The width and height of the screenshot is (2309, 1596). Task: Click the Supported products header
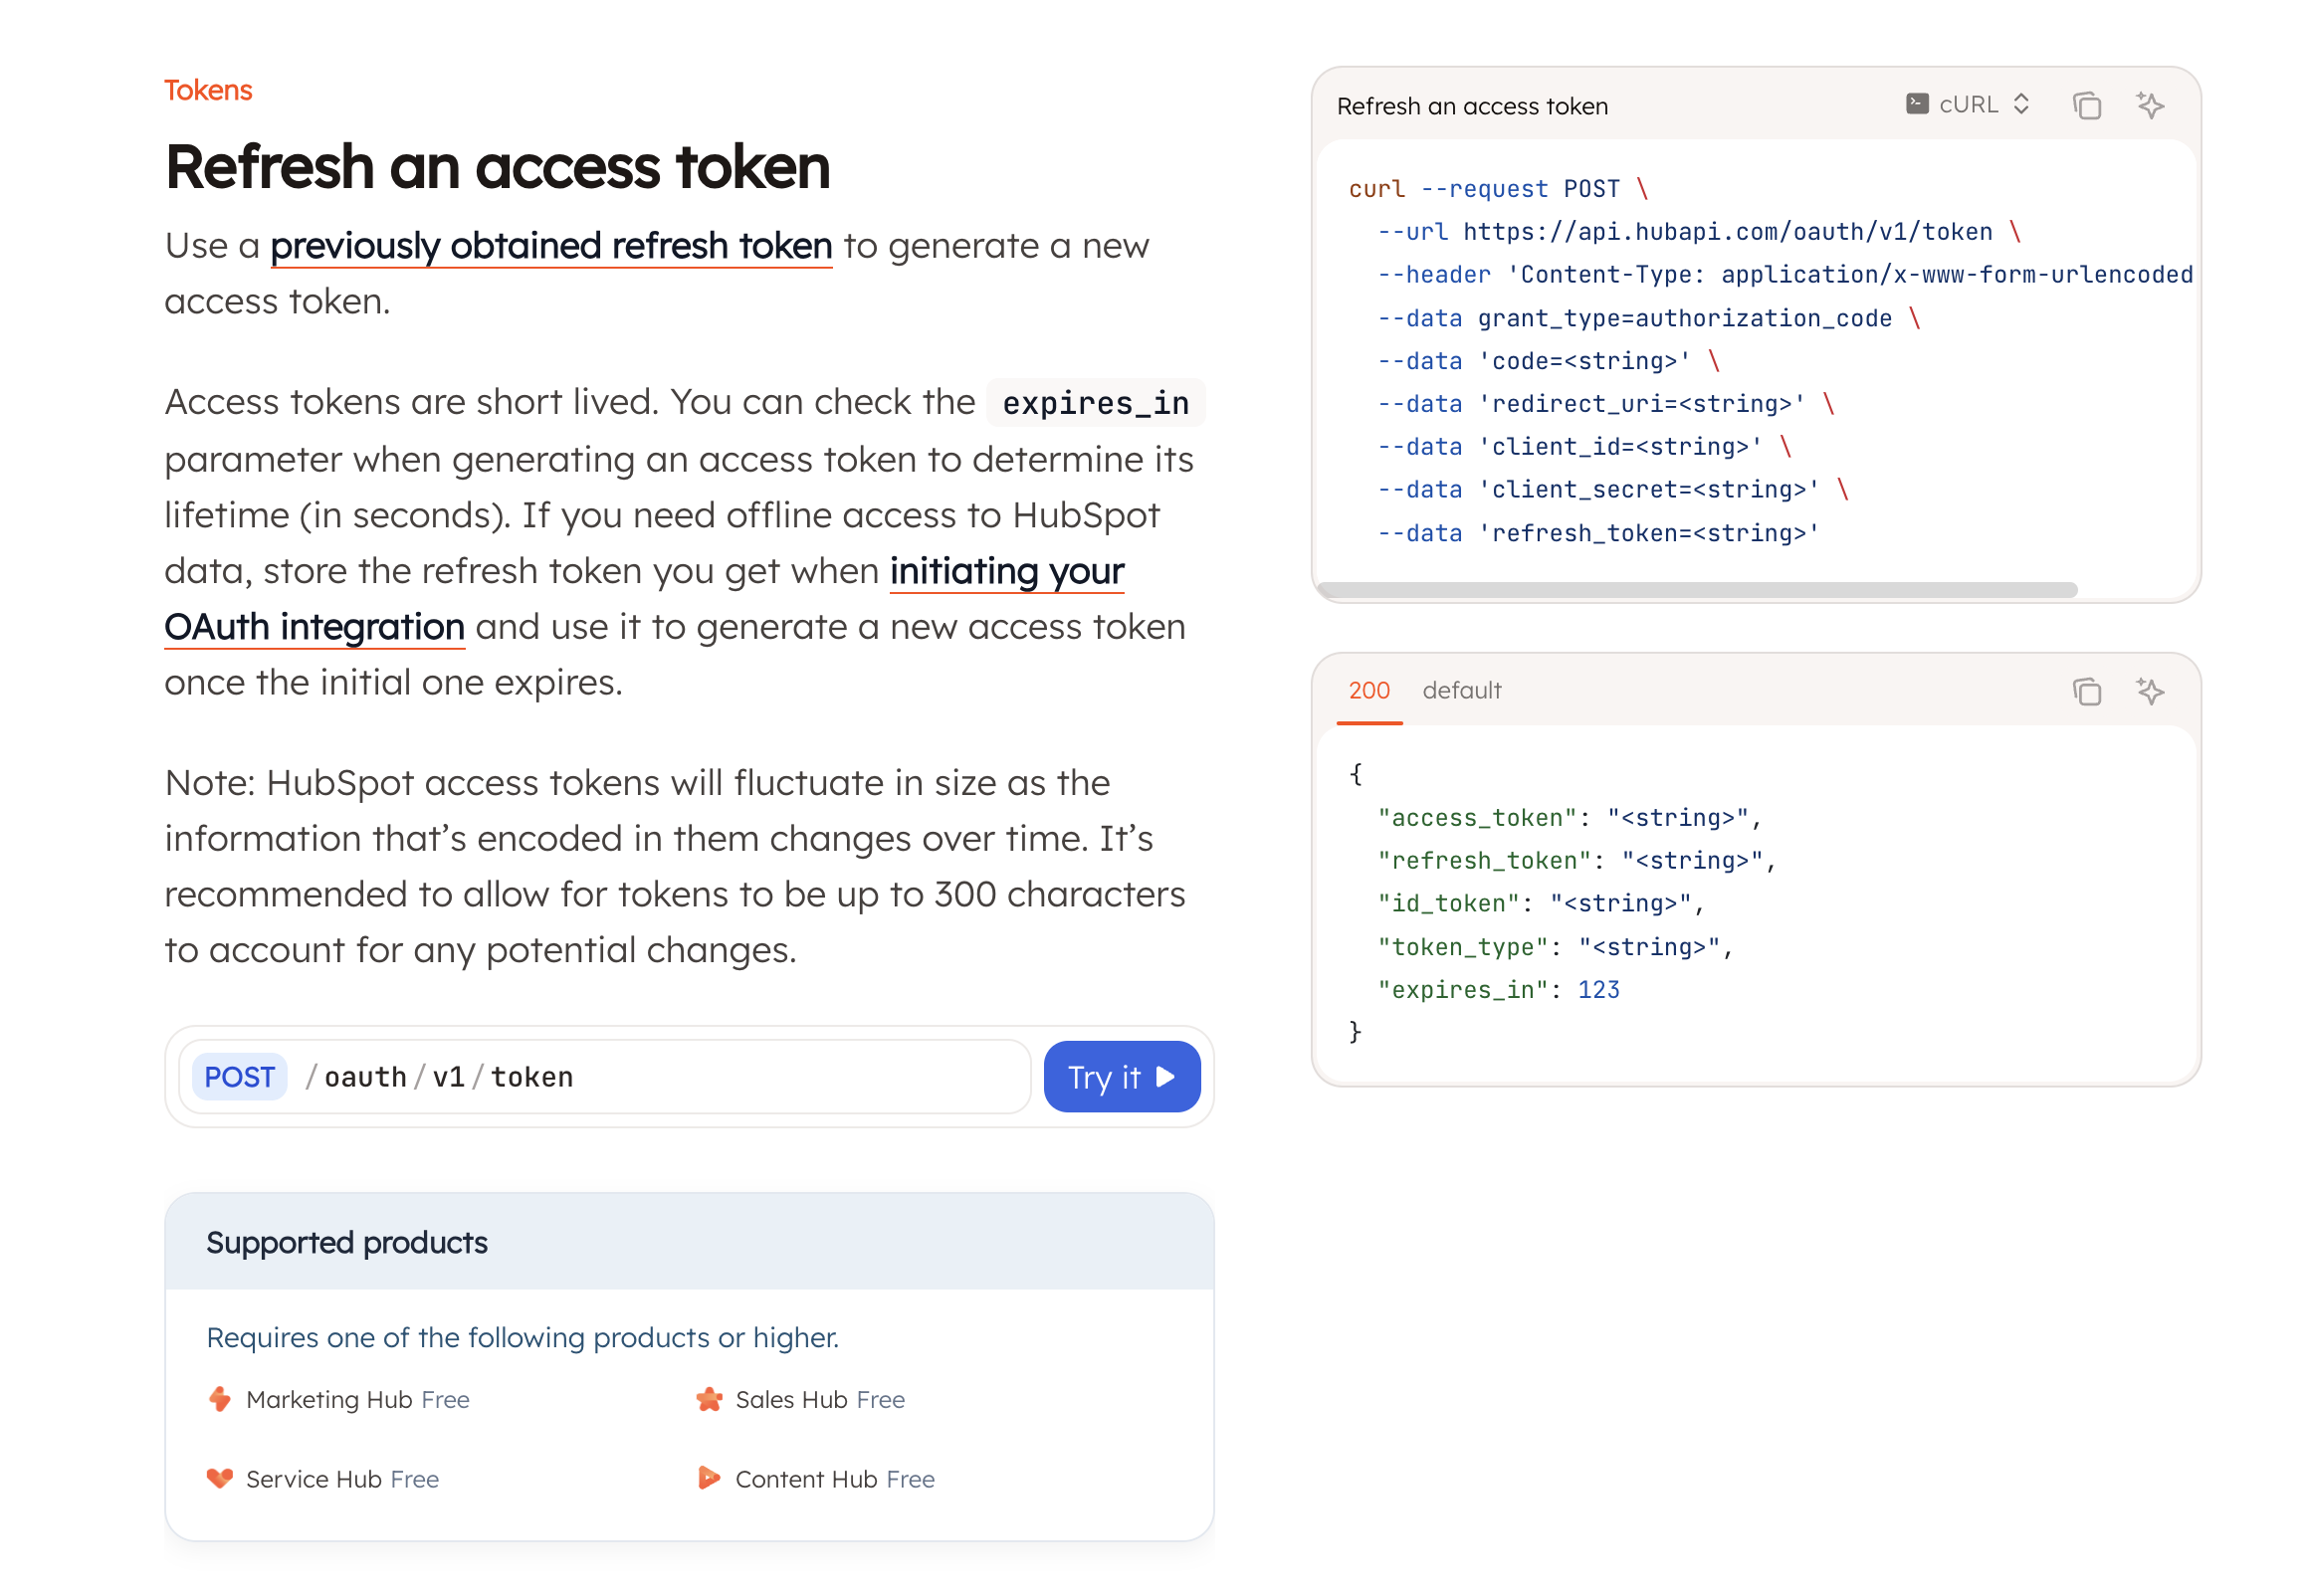(346, 1242)
